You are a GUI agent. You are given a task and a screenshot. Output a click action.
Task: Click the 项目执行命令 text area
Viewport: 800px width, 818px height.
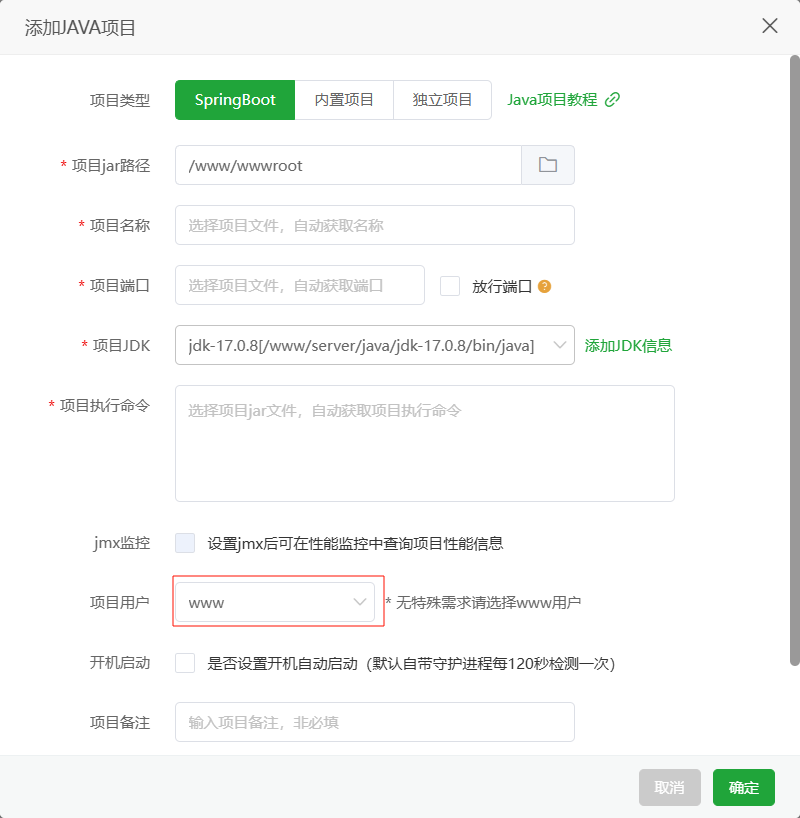point(424,443)
